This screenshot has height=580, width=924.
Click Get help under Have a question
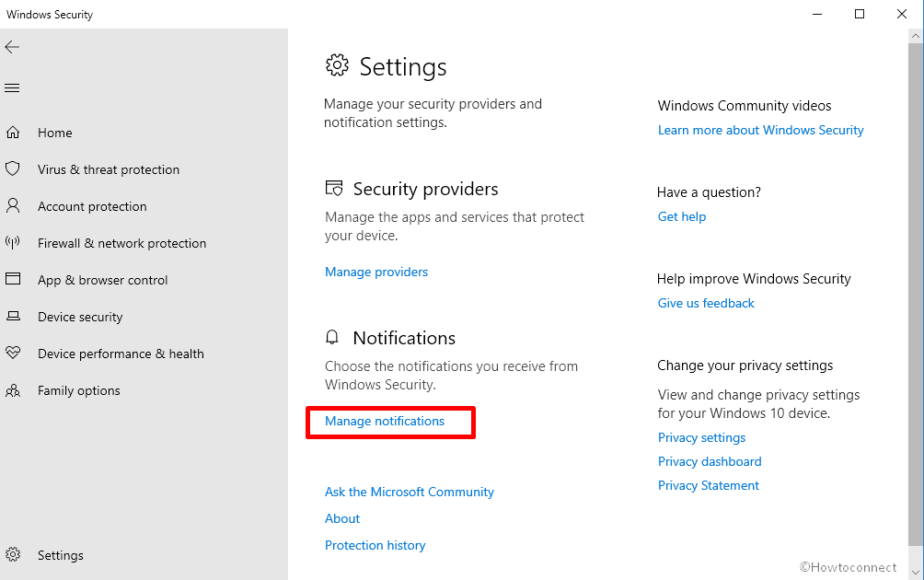(x=681, y=216)
